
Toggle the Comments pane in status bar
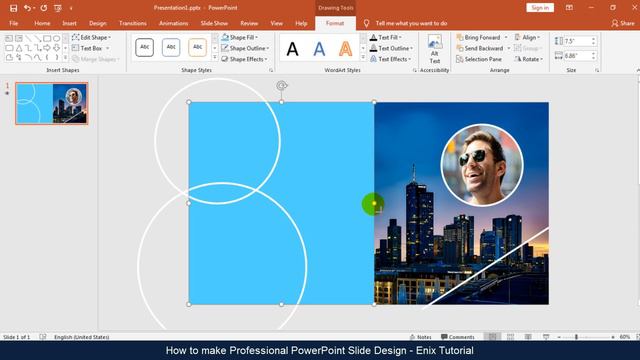[x=458, y=337]
